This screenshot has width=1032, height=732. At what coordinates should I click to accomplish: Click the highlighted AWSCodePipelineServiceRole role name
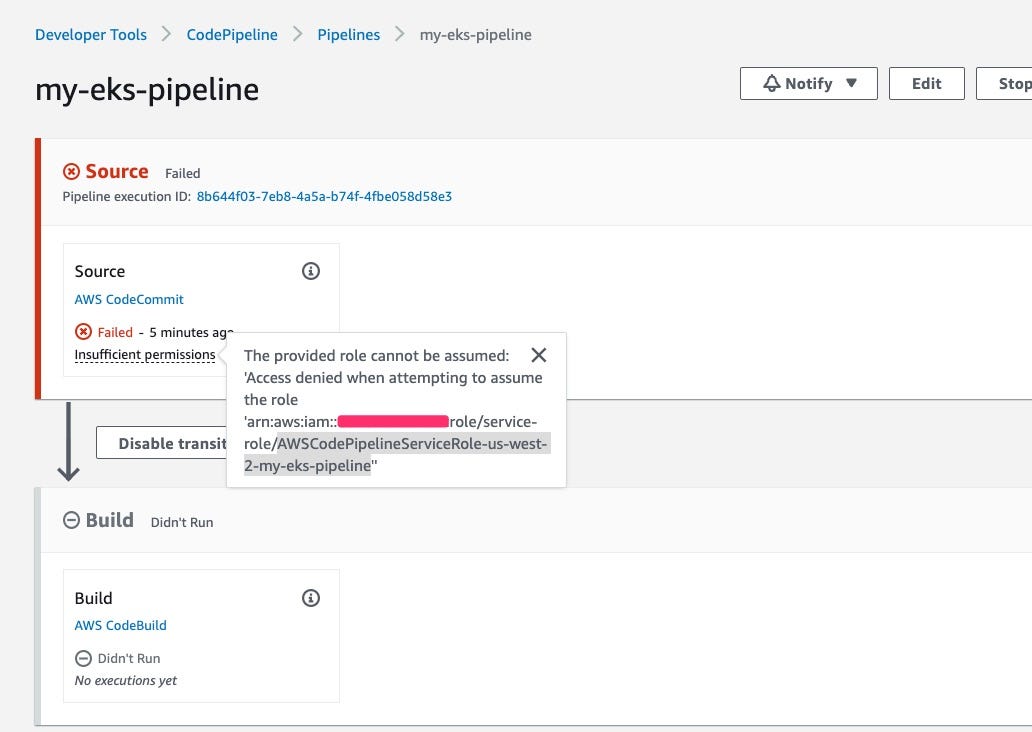pos(397,454)
